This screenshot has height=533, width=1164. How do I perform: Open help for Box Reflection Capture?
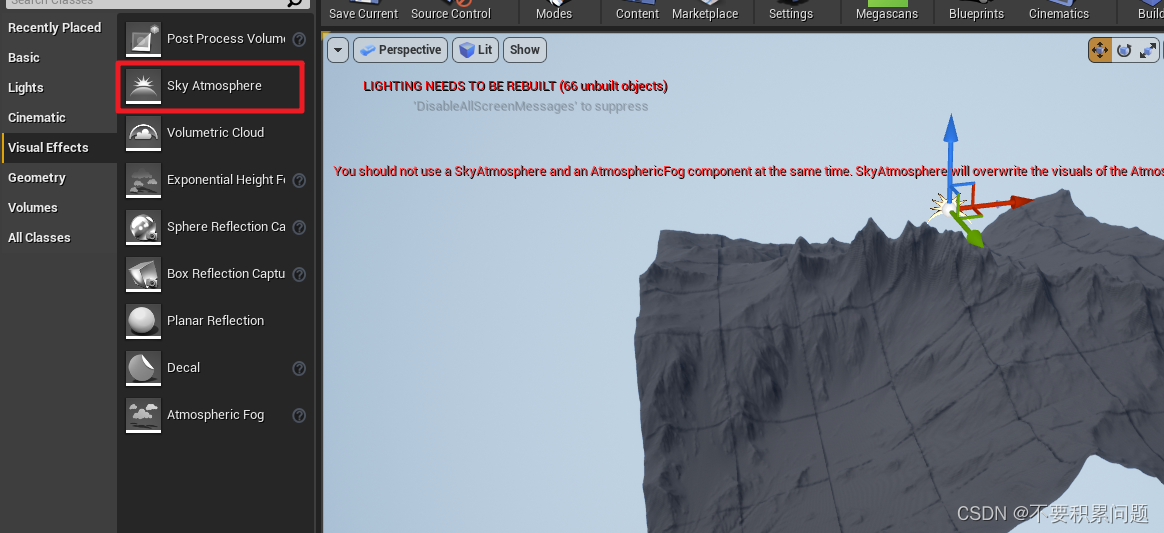(x=299, y=274)
